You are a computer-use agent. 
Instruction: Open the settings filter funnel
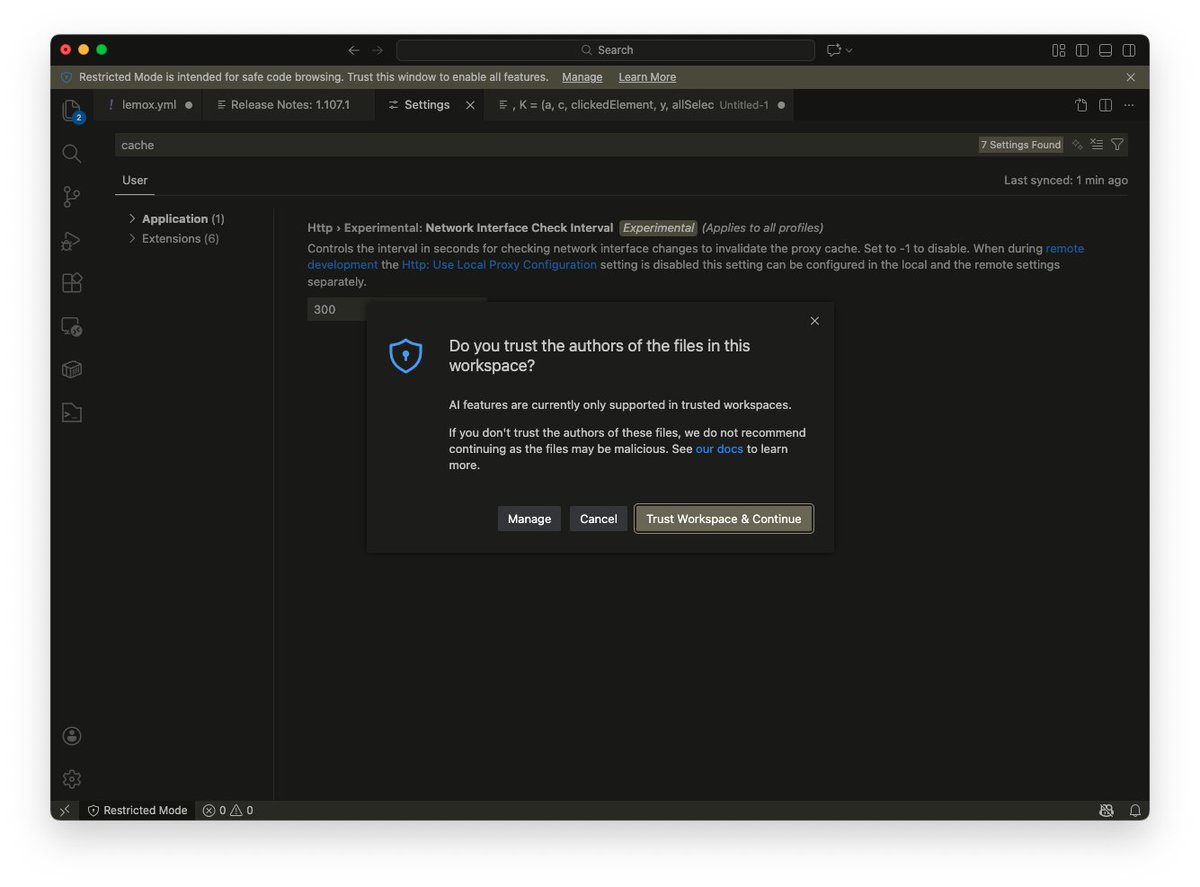1117,145
